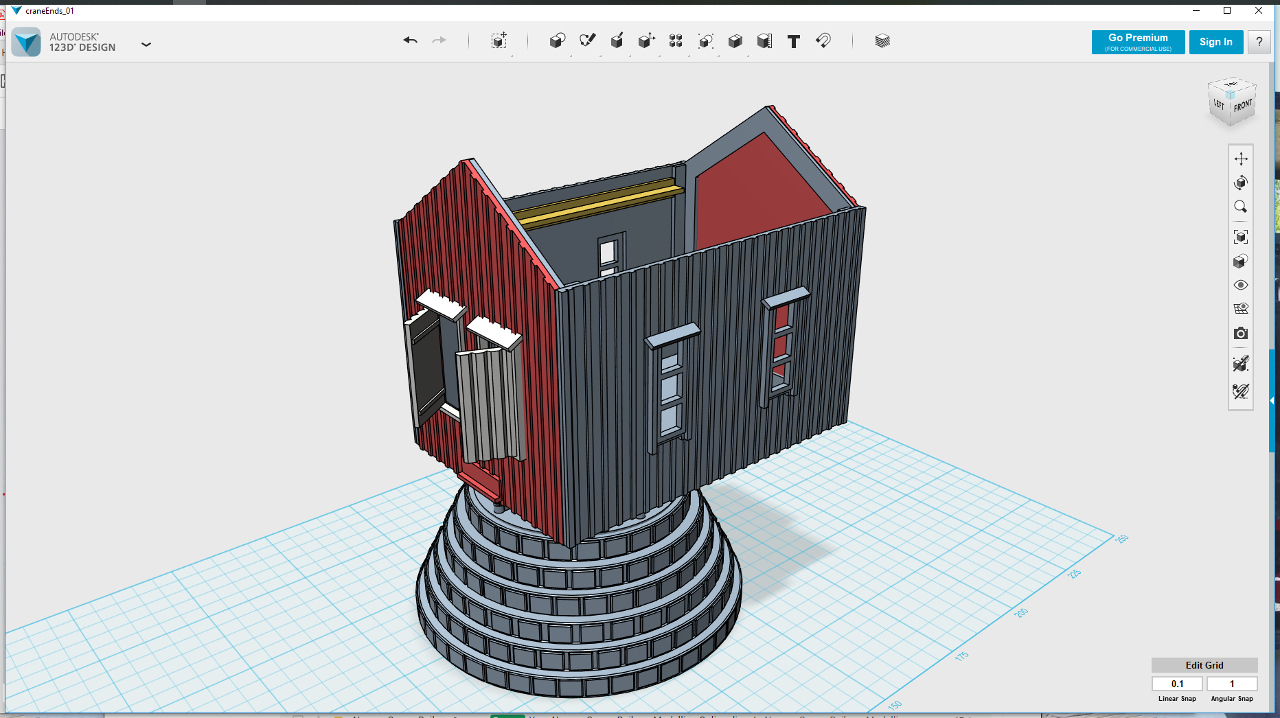Click the FRONT face of view cube
The image size is (1280, 718).
point(1242,106)
